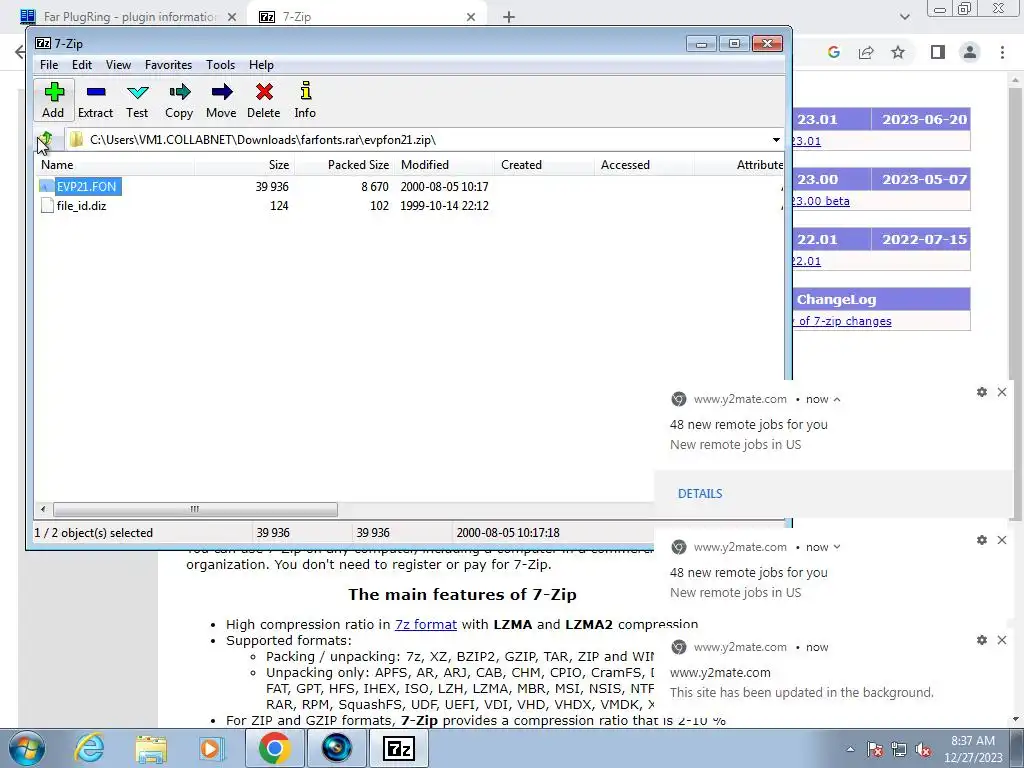The height and width of the screenshot is (768, 1024).
Task: Open the View menu
Action: [x=118, y=65]
